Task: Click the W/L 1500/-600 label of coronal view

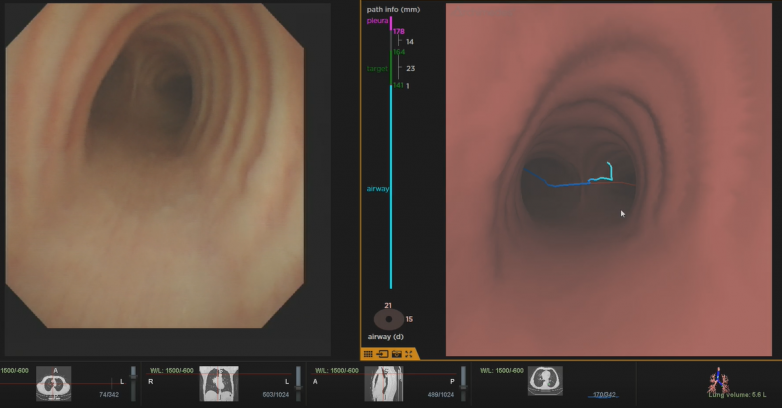Action: click(170, 370)
